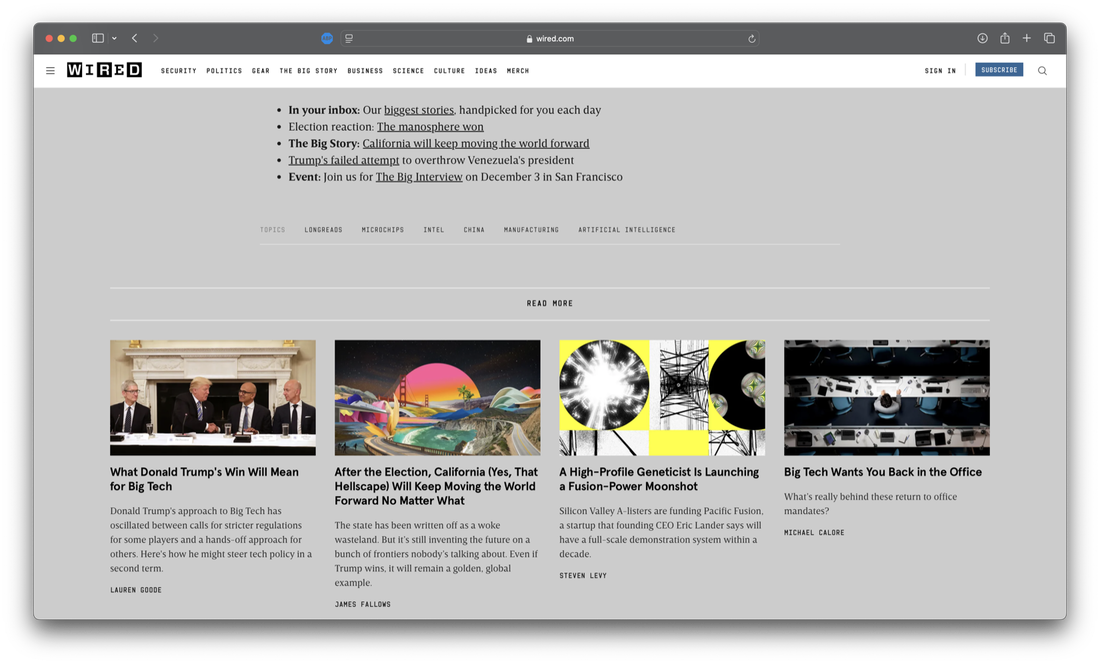Open the page reader menu icon

coord(349,39)
